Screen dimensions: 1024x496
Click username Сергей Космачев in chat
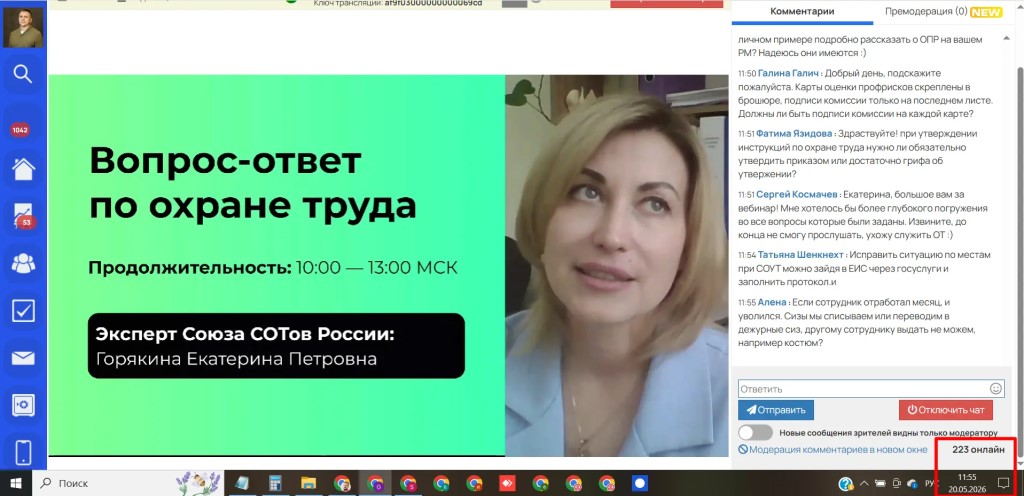(x=797, y=194)
